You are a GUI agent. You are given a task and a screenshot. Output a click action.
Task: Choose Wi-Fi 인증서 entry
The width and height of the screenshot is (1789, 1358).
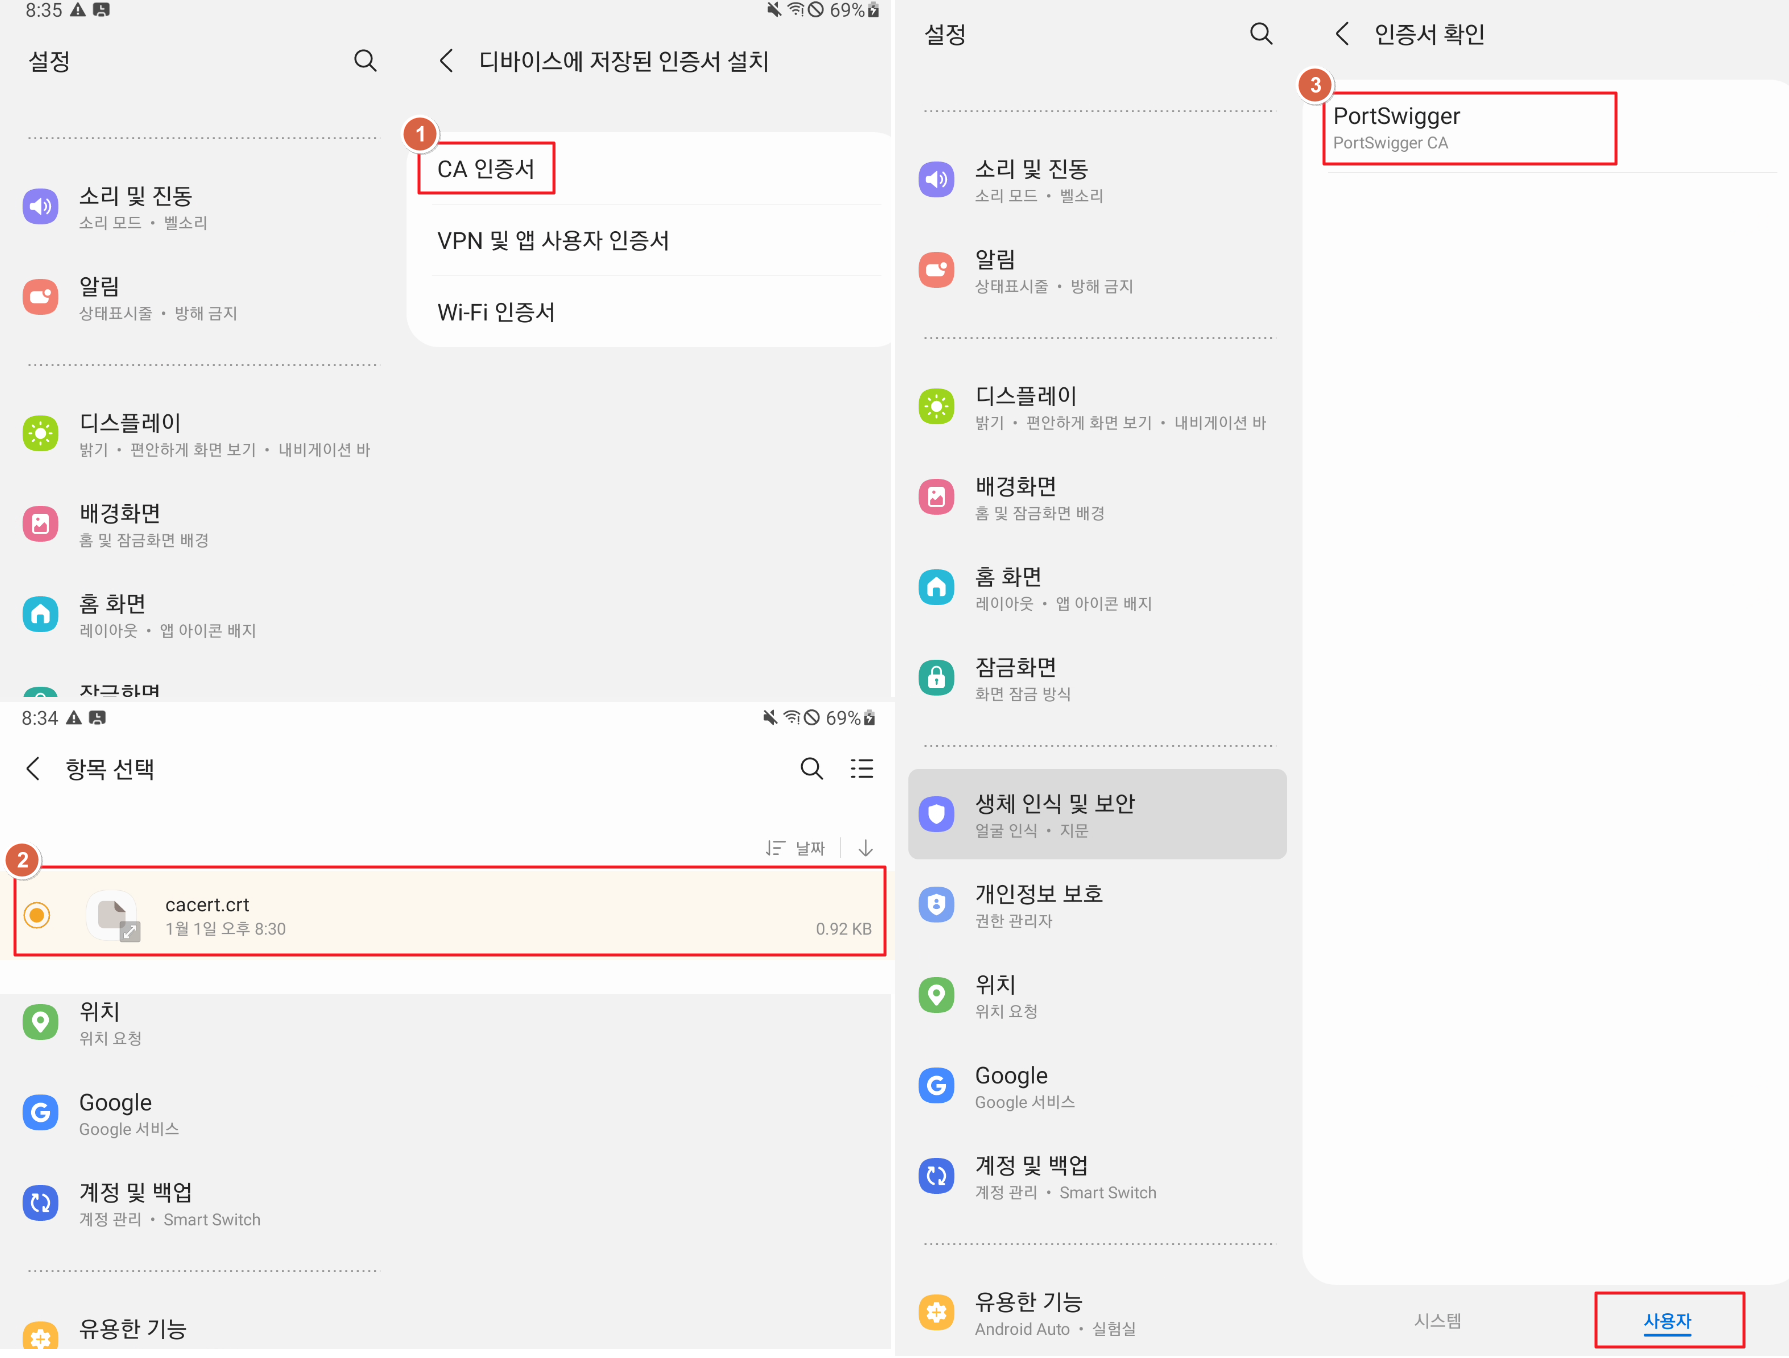tap(496, 312)
